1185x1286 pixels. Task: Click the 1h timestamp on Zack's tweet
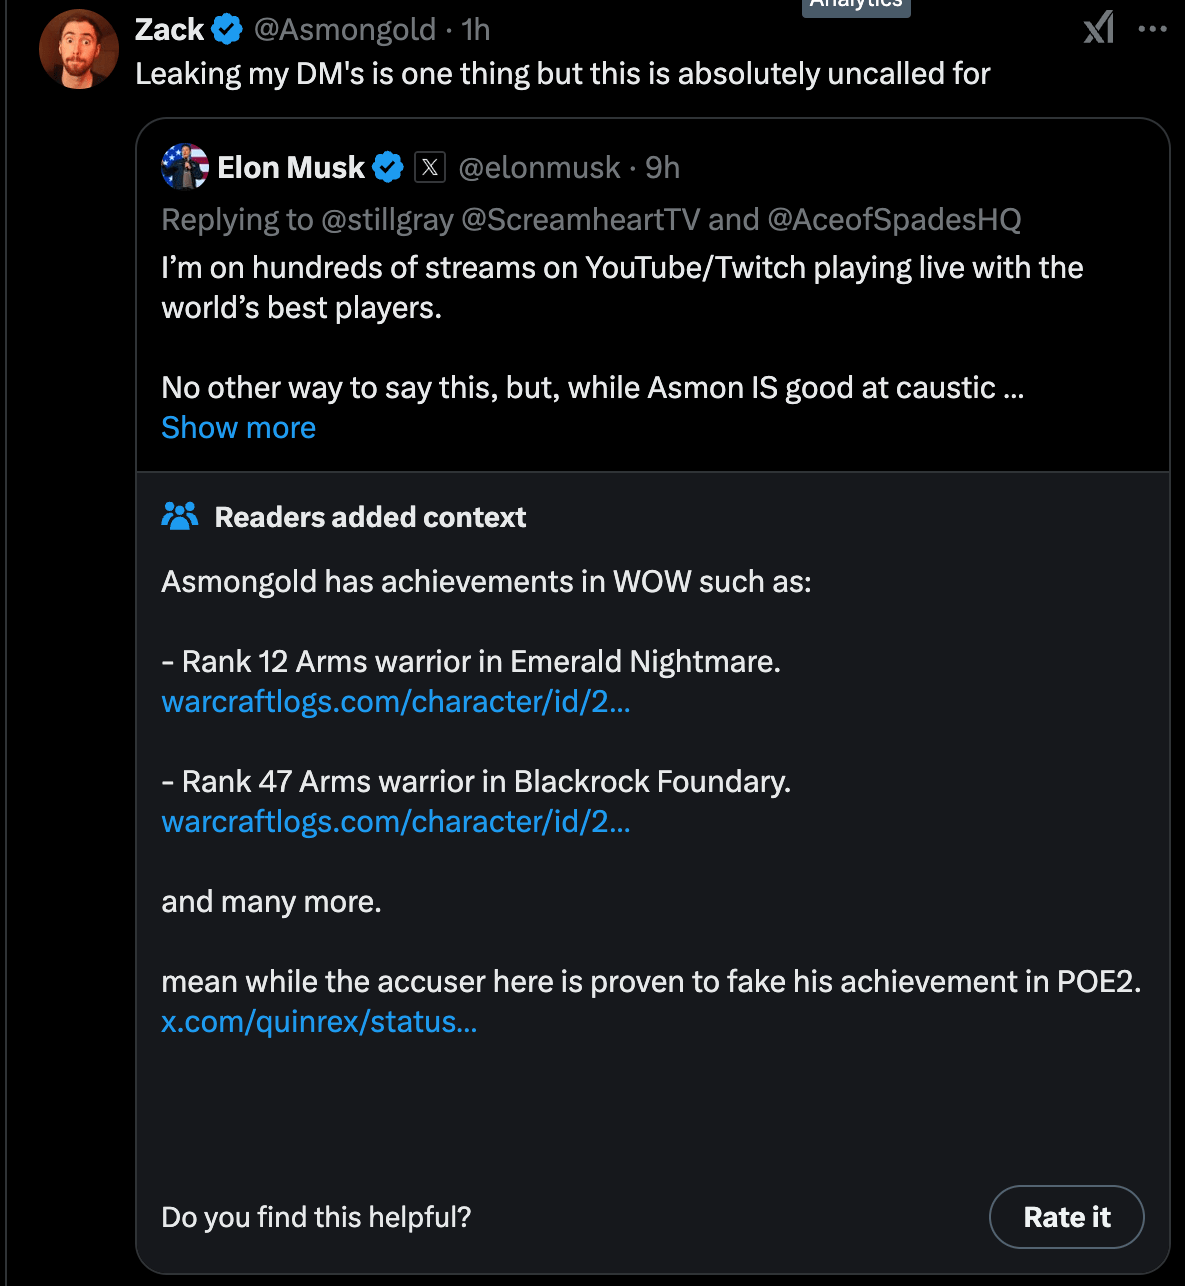coord(475,29)
